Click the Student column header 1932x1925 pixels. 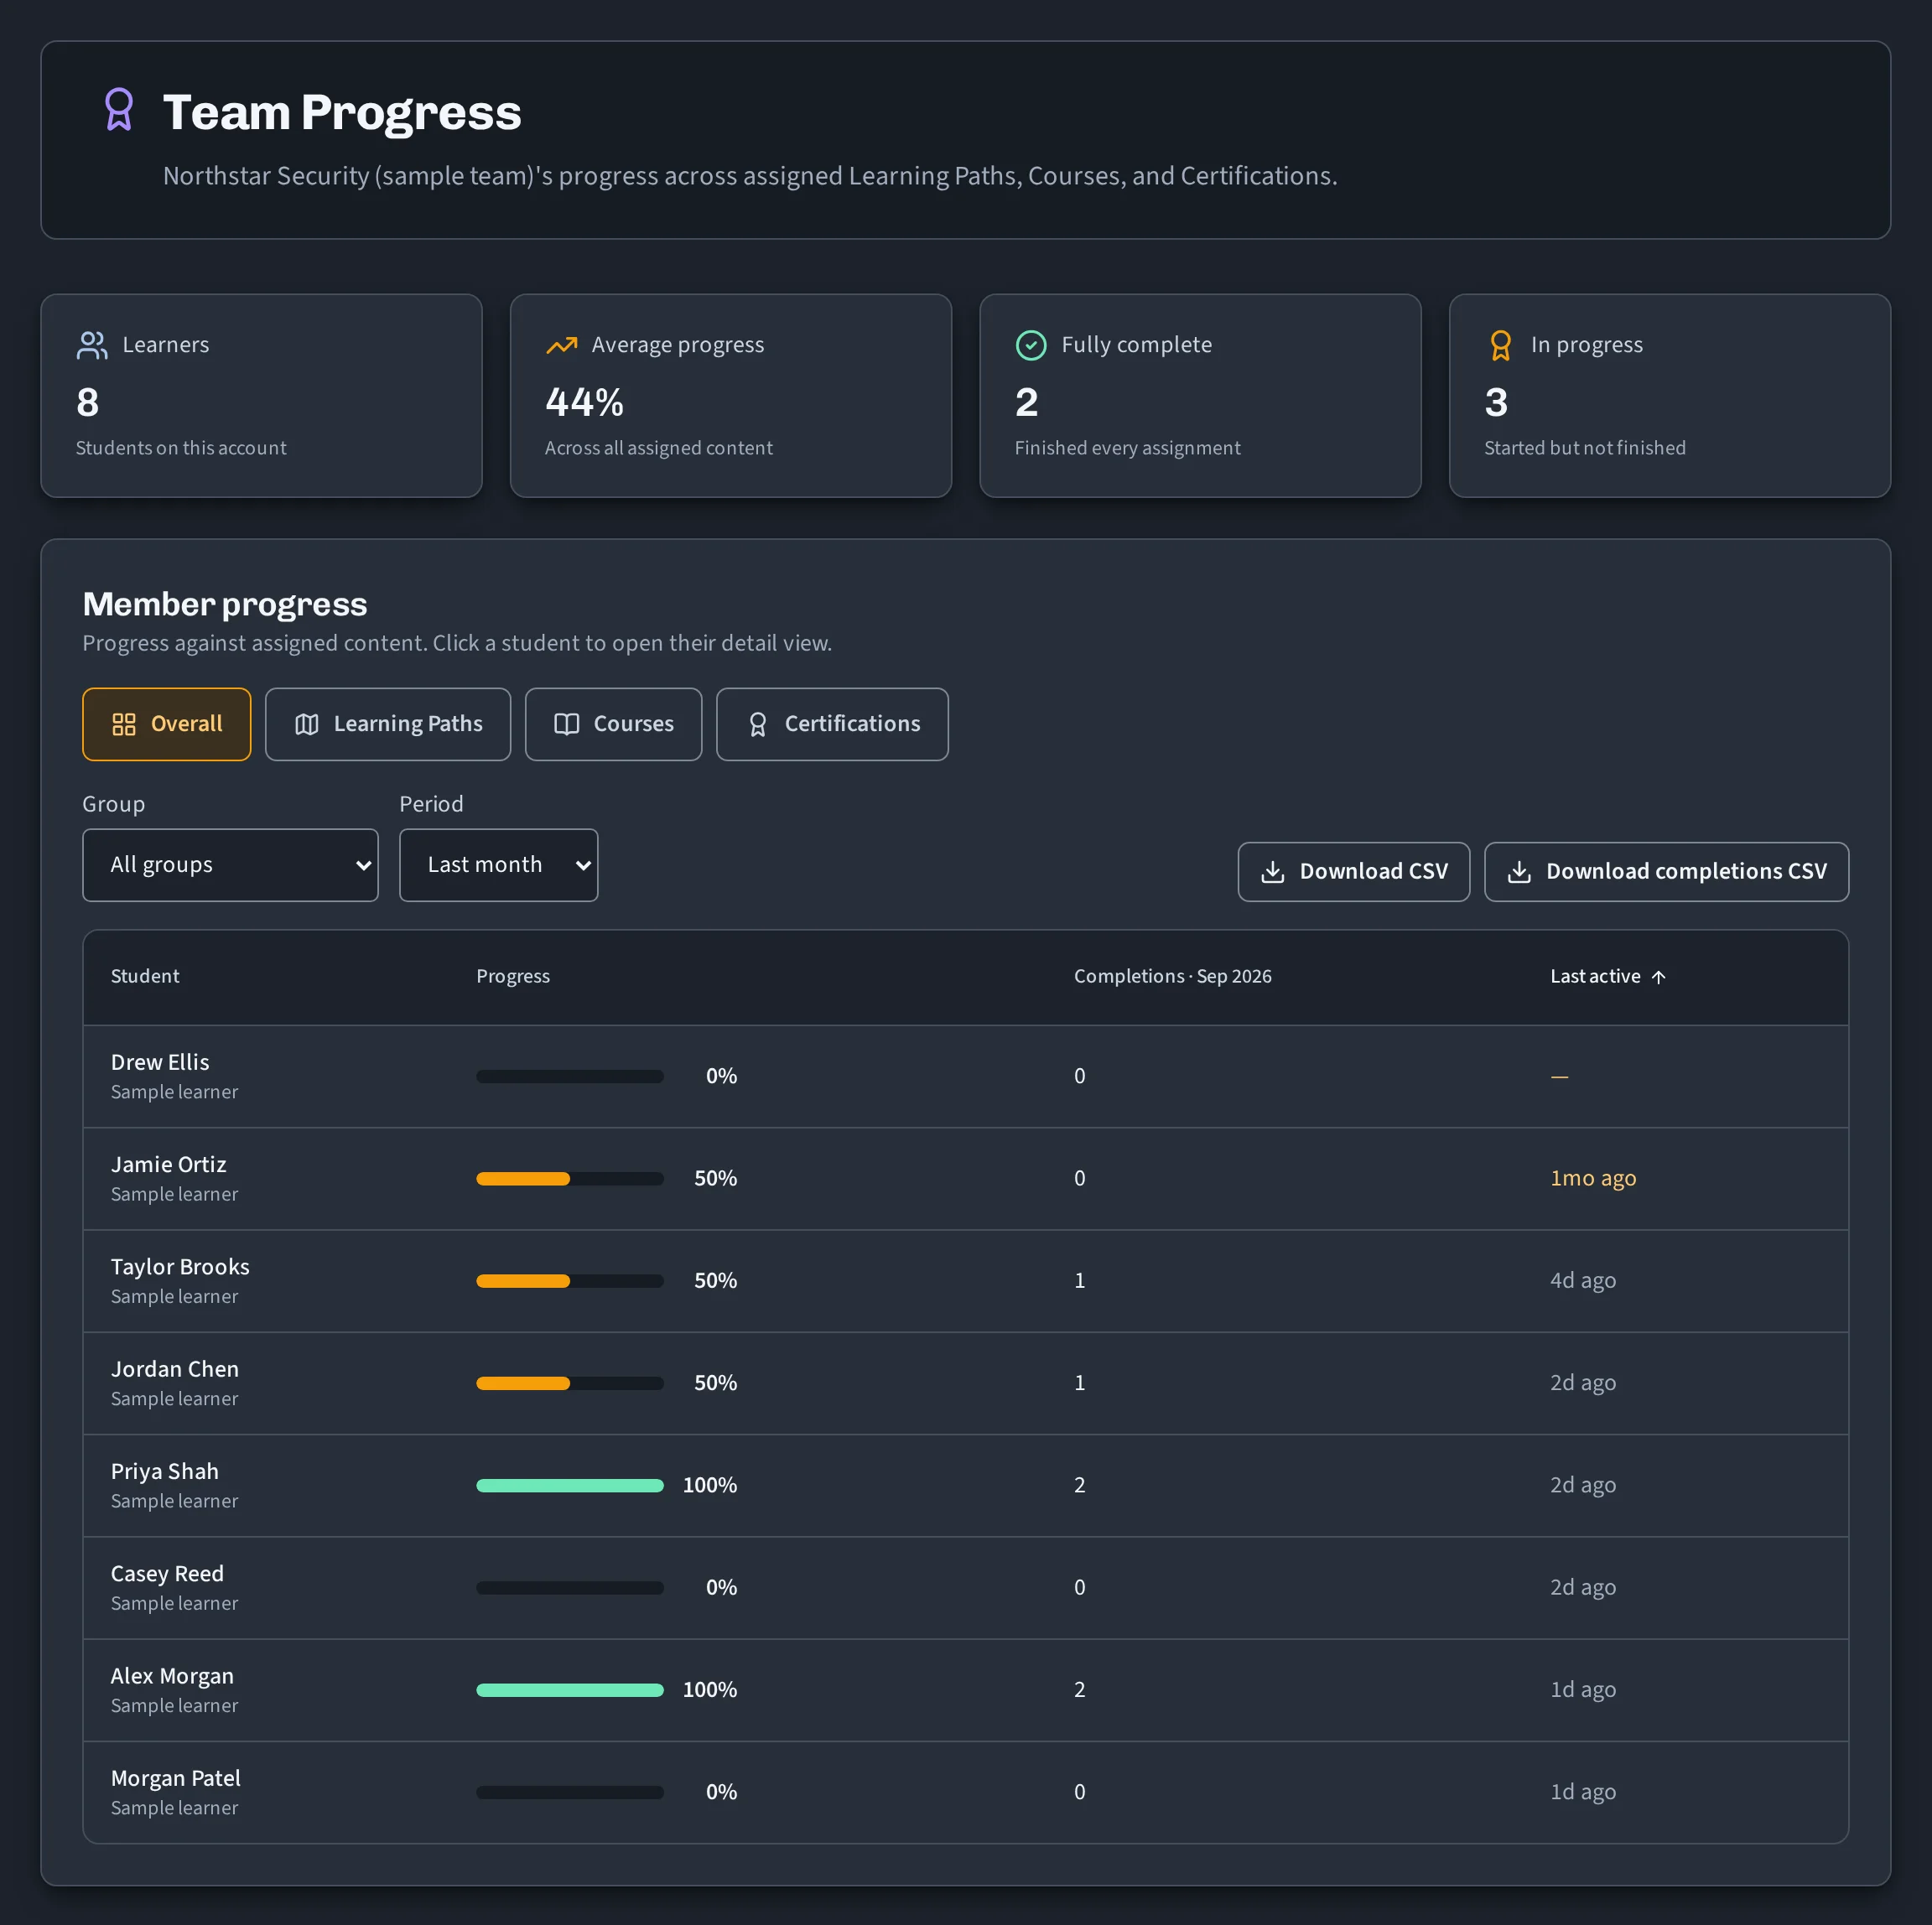tap(145, 976)
